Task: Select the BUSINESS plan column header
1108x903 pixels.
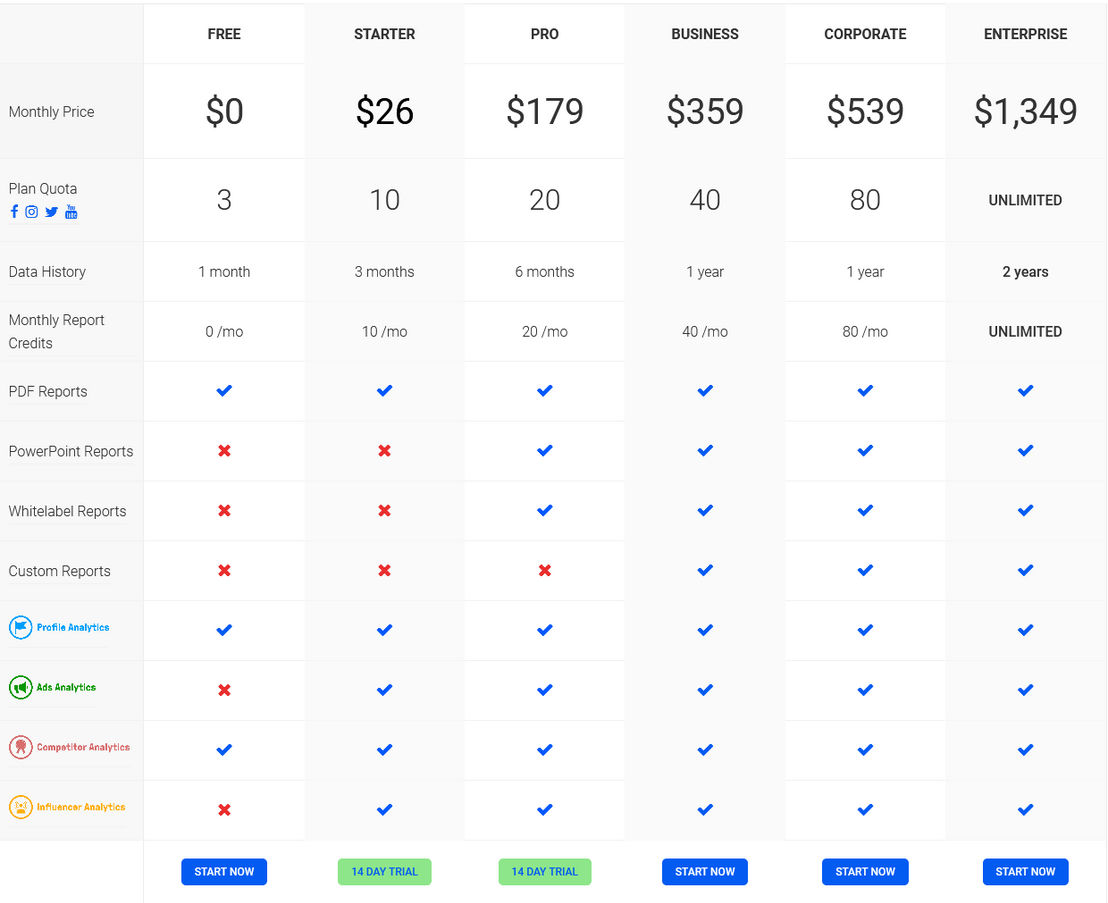Action: [x=705, y=34]
